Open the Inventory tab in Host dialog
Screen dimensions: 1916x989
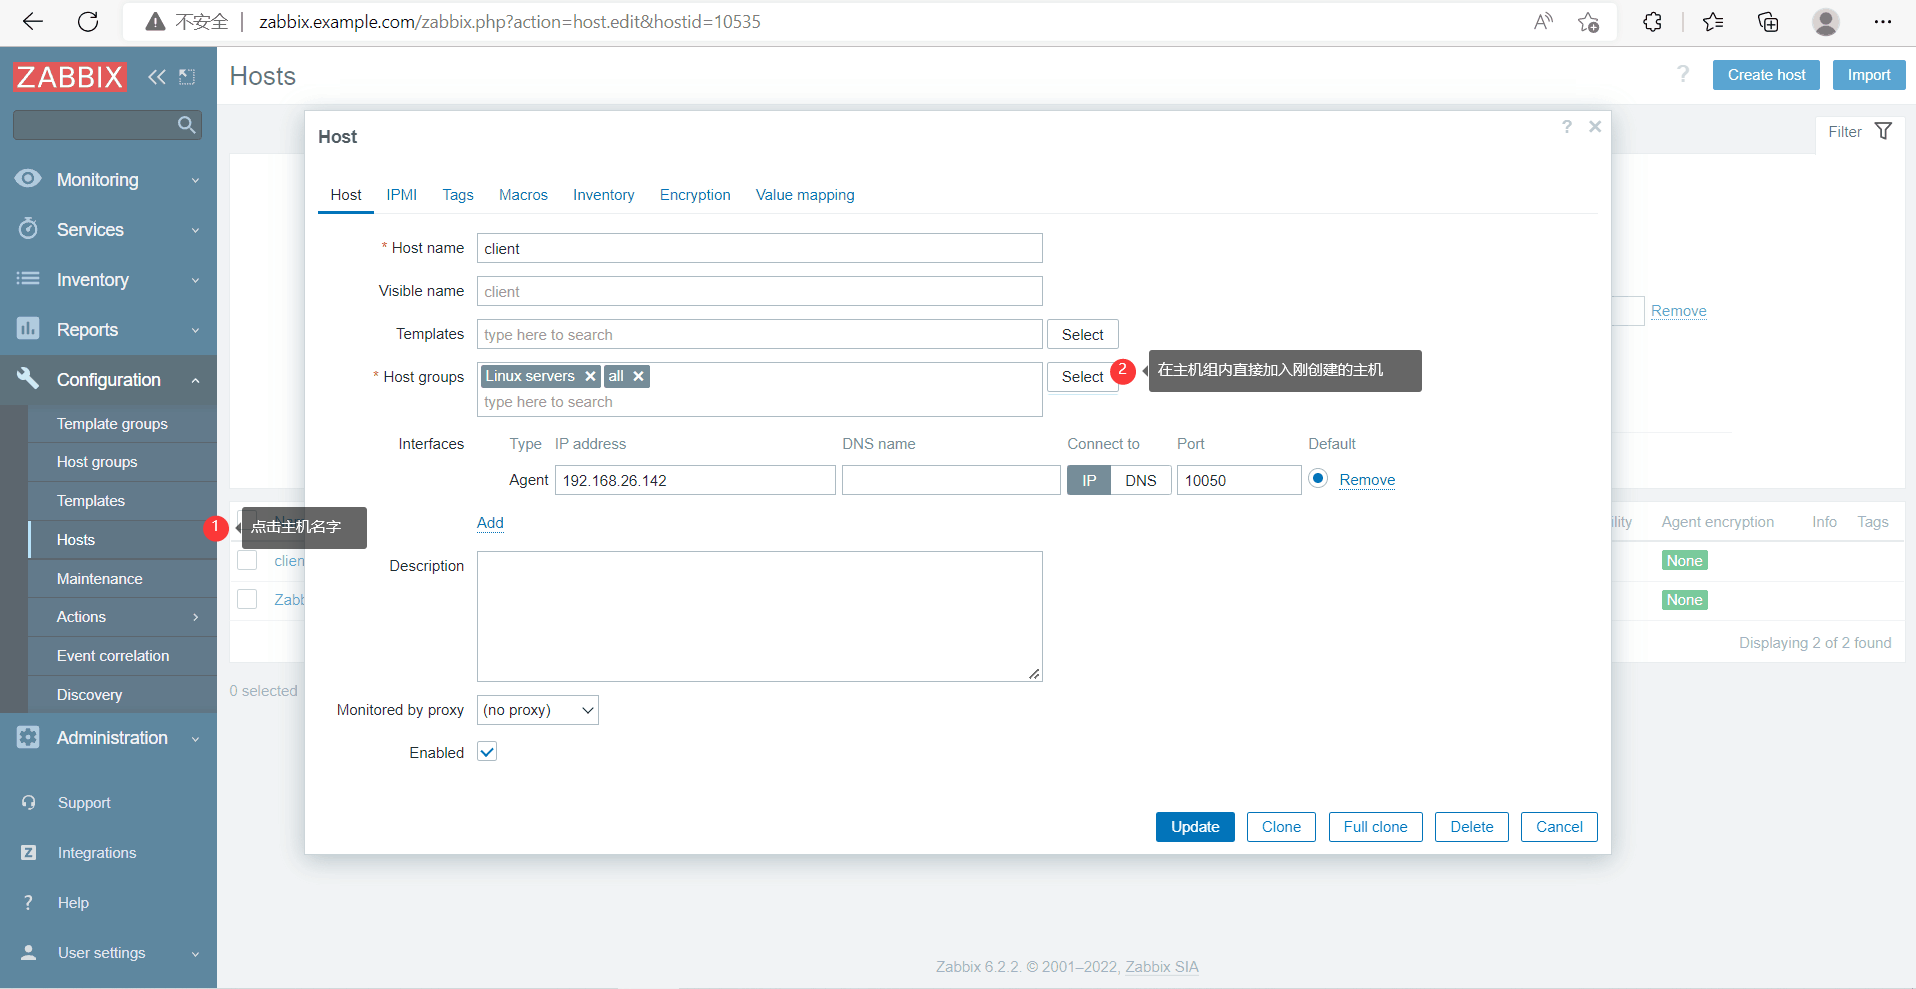[603, 195]
